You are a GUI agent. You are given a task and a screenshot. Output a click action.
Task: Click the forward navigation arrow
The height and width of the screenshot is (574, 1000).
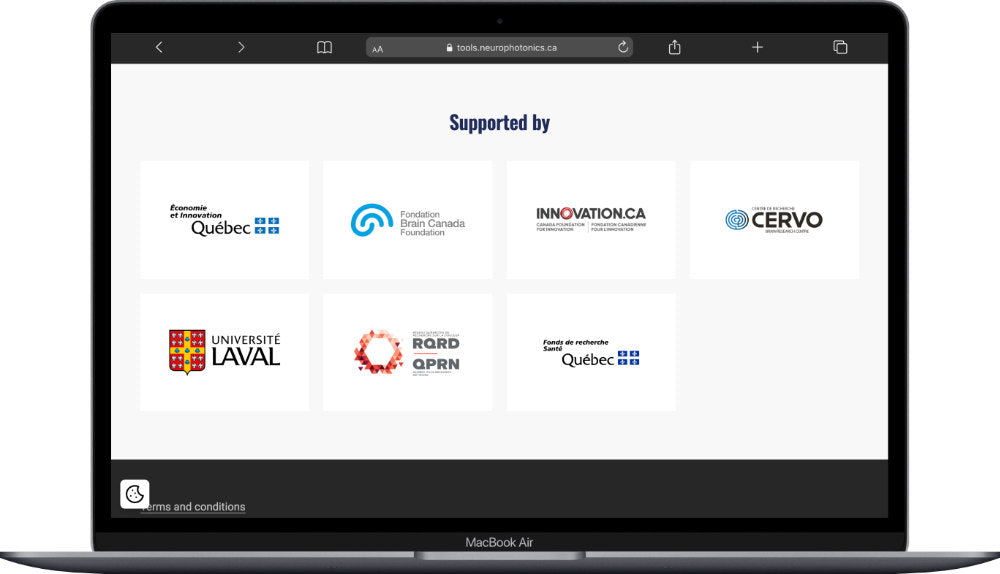(x=241, y=47)
